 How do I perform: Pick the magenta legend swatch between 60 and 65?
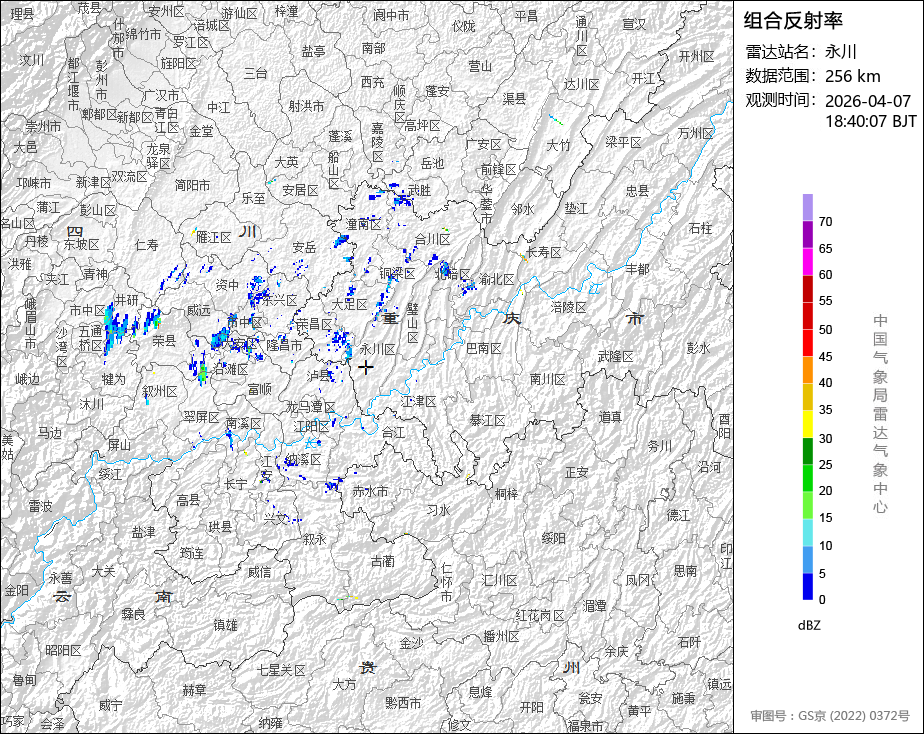[x=807, y=262]
